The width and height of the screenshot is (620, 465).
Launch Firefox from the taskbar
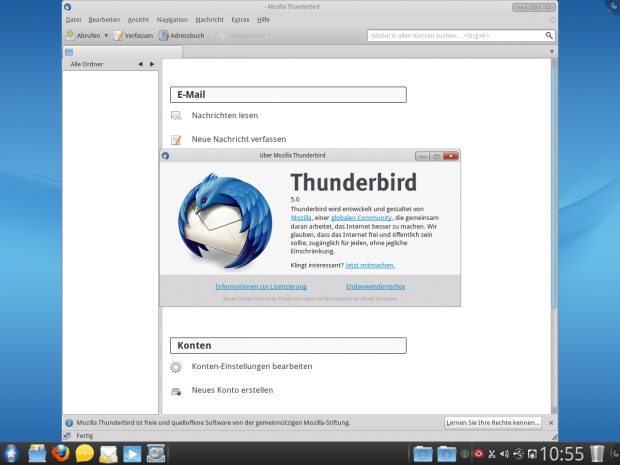tap(61, 454)
